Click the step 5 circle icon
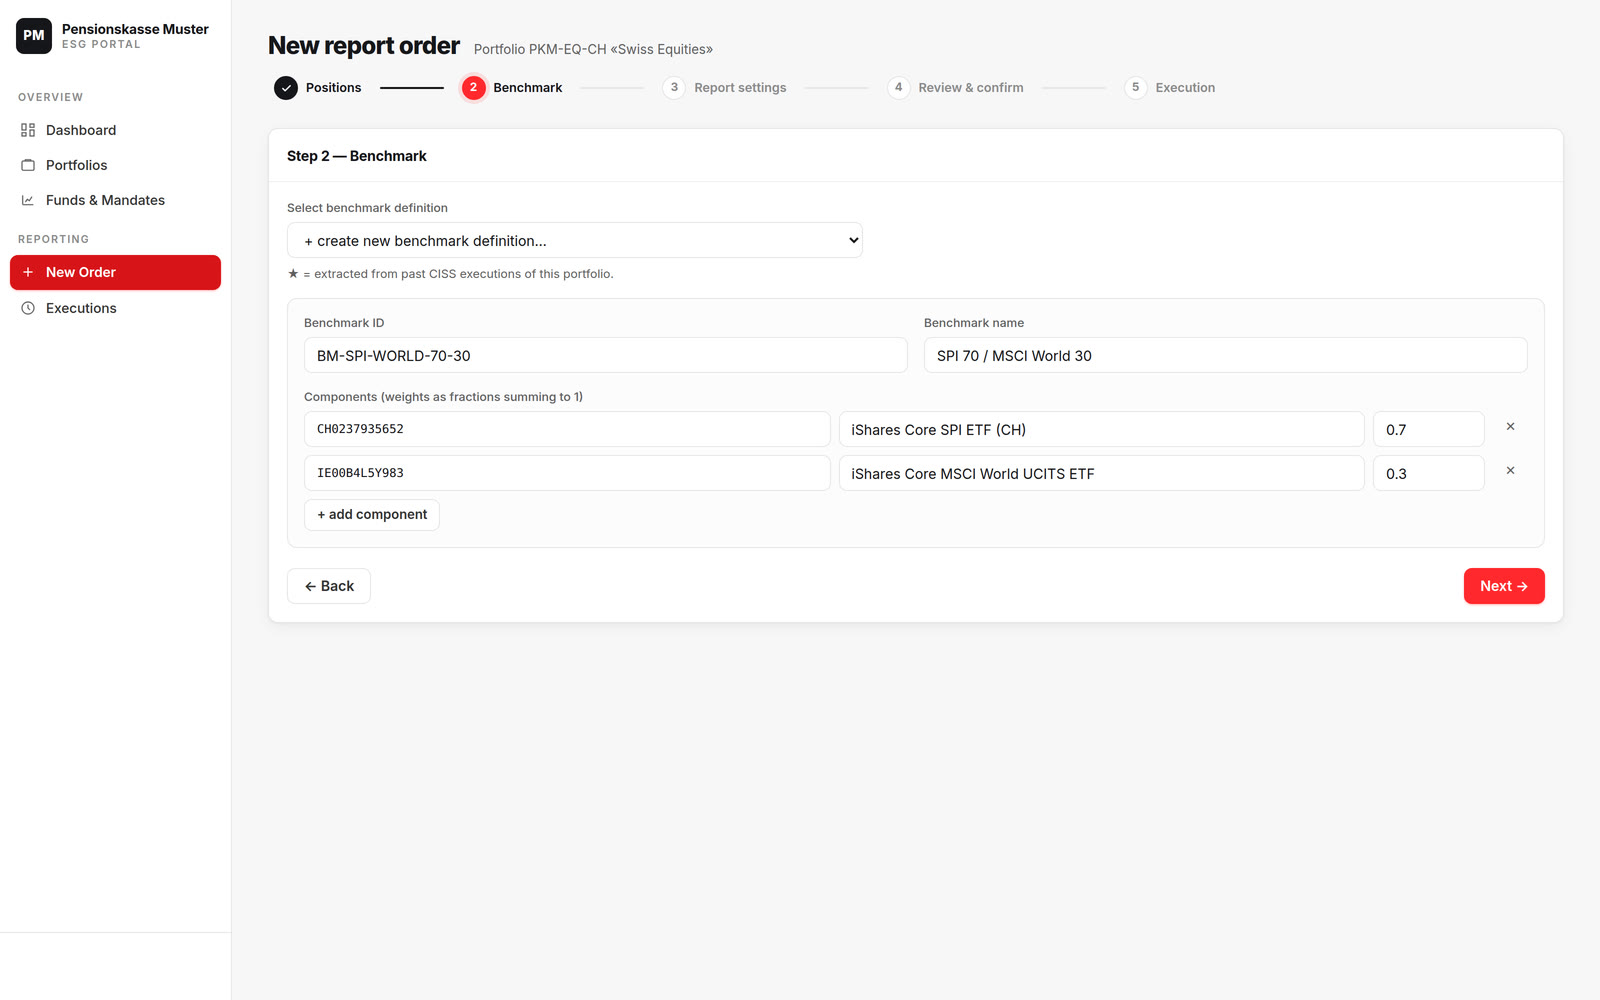The width and height of the screenshot is (1600, 1000). click(1135, 88)
